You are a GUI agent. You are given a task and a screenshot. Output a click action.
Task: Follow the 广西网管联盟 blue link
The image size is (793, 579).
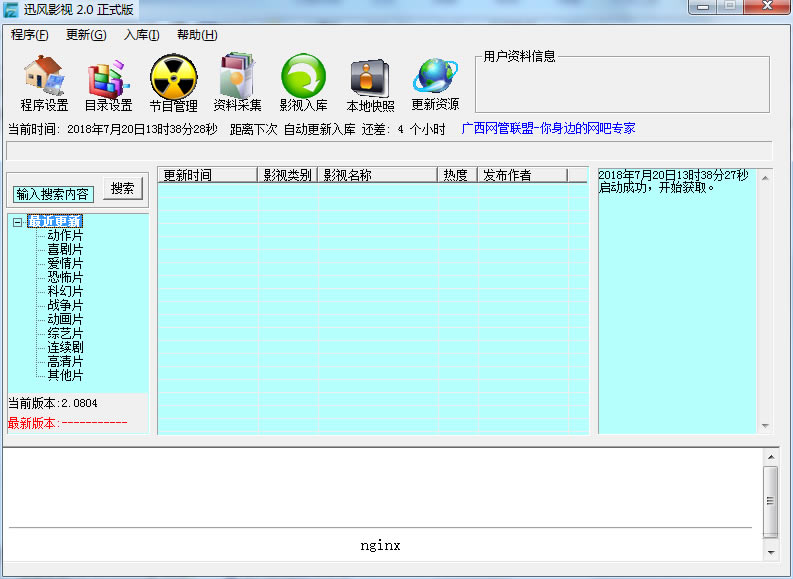coord(548,129)
